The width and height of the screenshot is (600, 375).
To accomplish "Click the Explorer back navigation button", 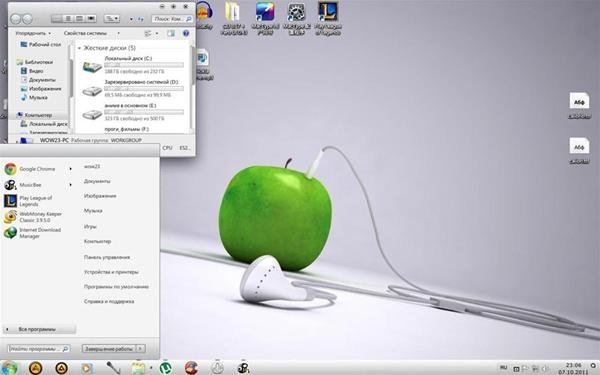I will point(15,19).
